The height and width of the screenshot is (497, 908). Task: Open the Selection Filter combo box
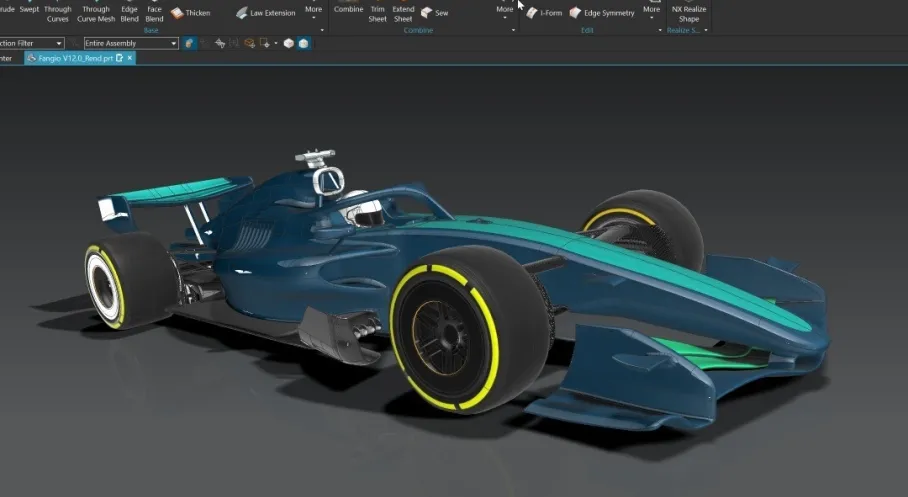click(x=31, y=43)
